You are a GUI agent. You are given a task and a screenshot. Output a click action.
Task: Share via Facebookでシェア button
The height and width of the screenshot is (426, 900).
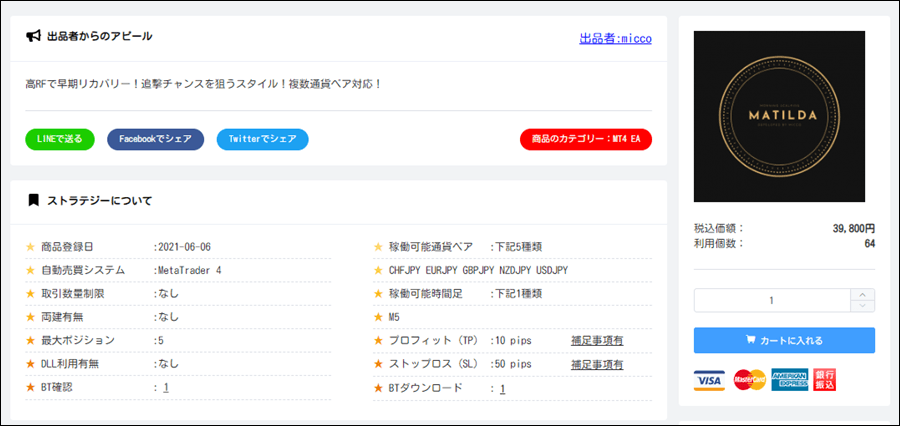pos(156,139)
